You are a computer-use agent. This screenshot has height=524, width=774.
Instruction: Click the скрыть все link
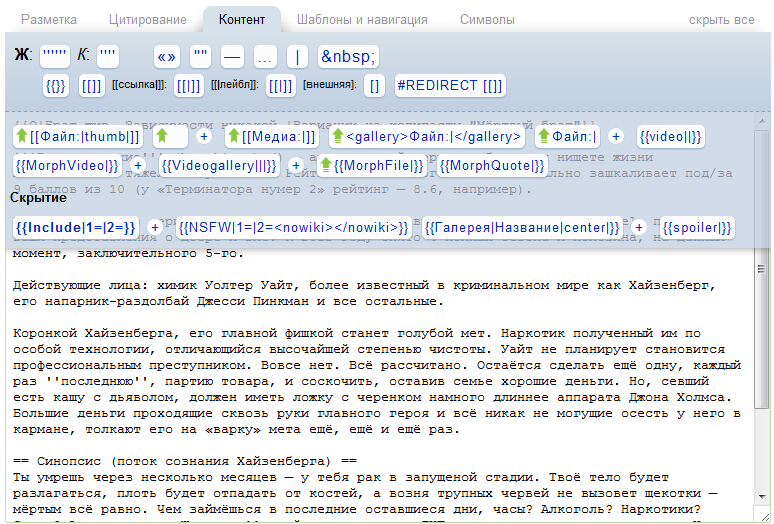[x=721, y=19]
